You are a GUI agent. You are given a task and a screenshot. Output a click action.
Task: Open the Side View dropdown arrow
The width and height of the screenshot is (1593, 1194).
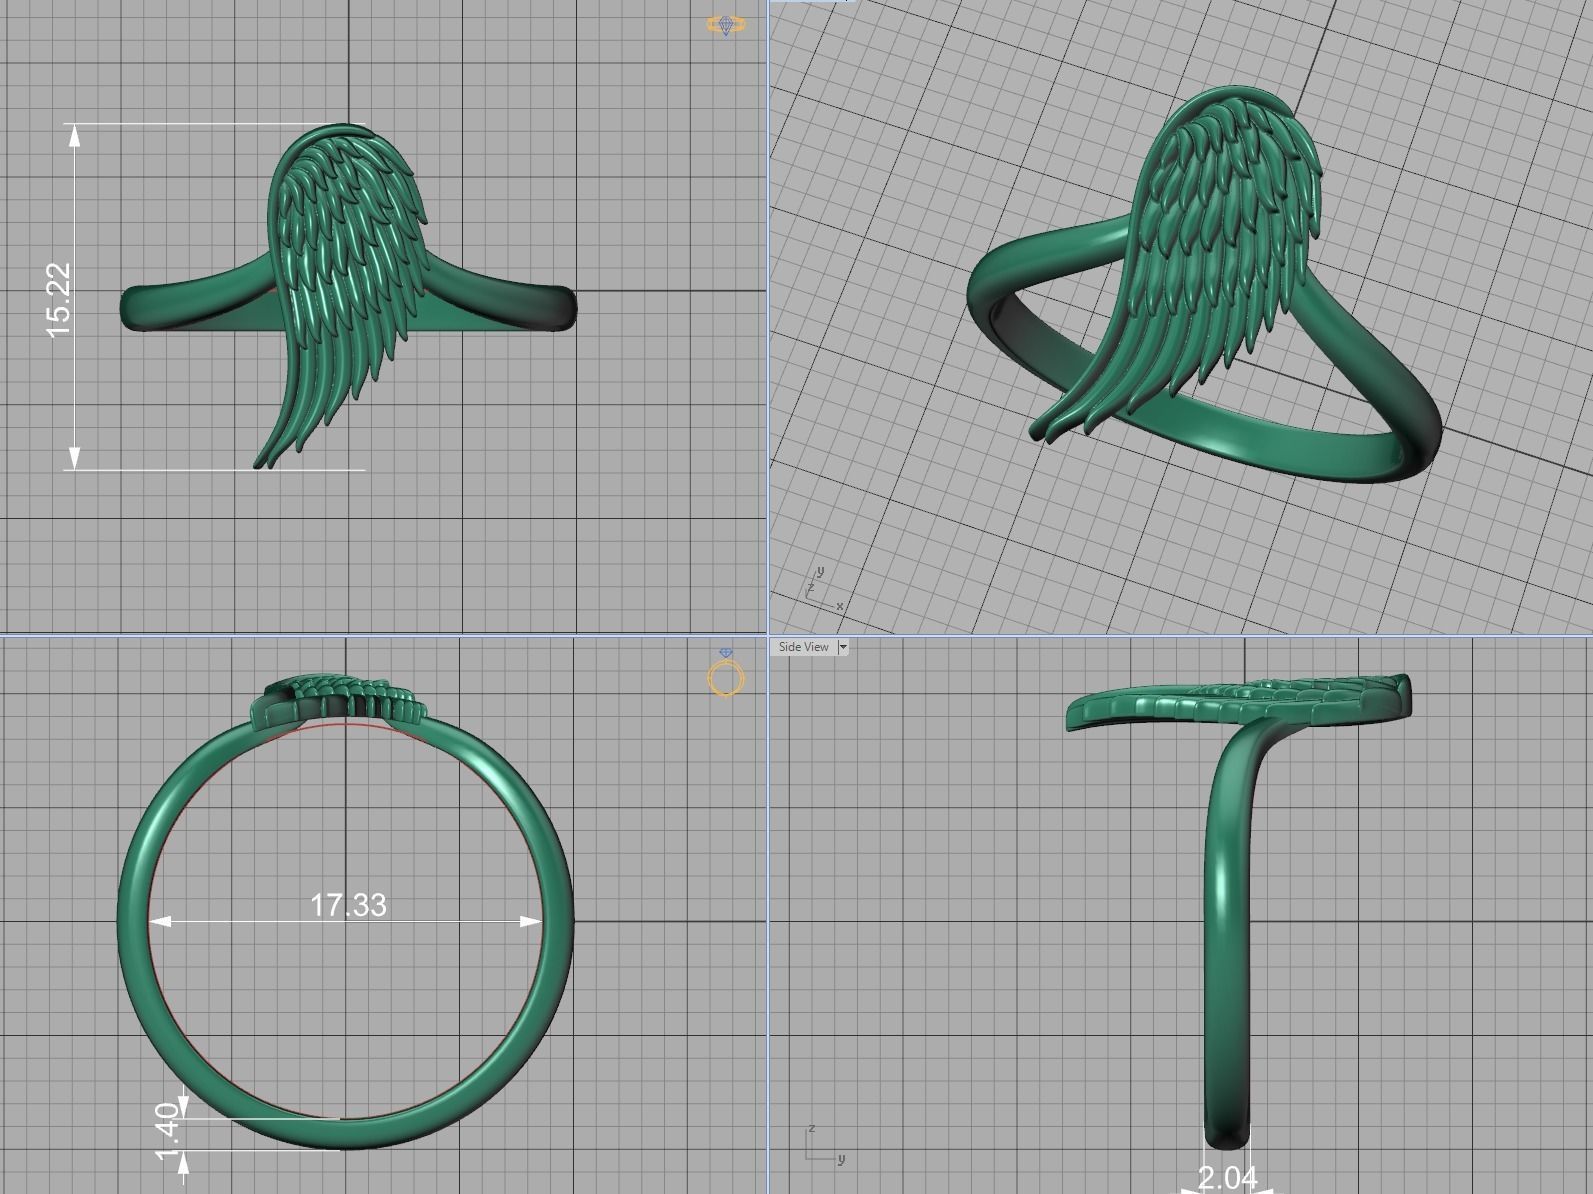tap(842, 647)
